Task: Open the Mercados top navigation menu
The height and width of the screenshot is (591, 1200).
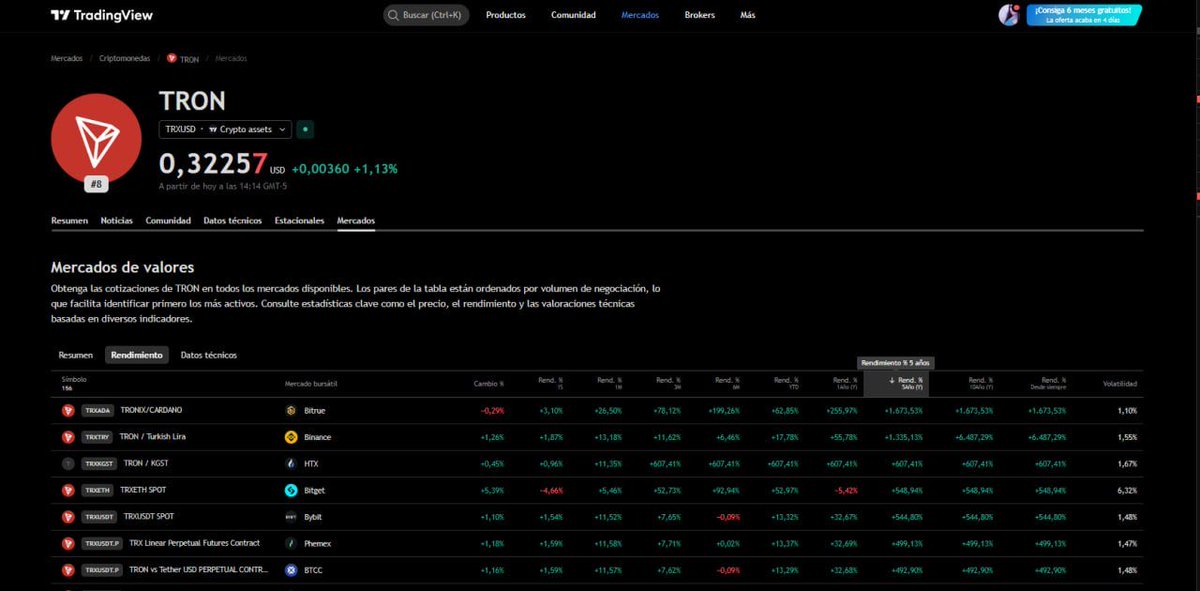Action: 640,15
